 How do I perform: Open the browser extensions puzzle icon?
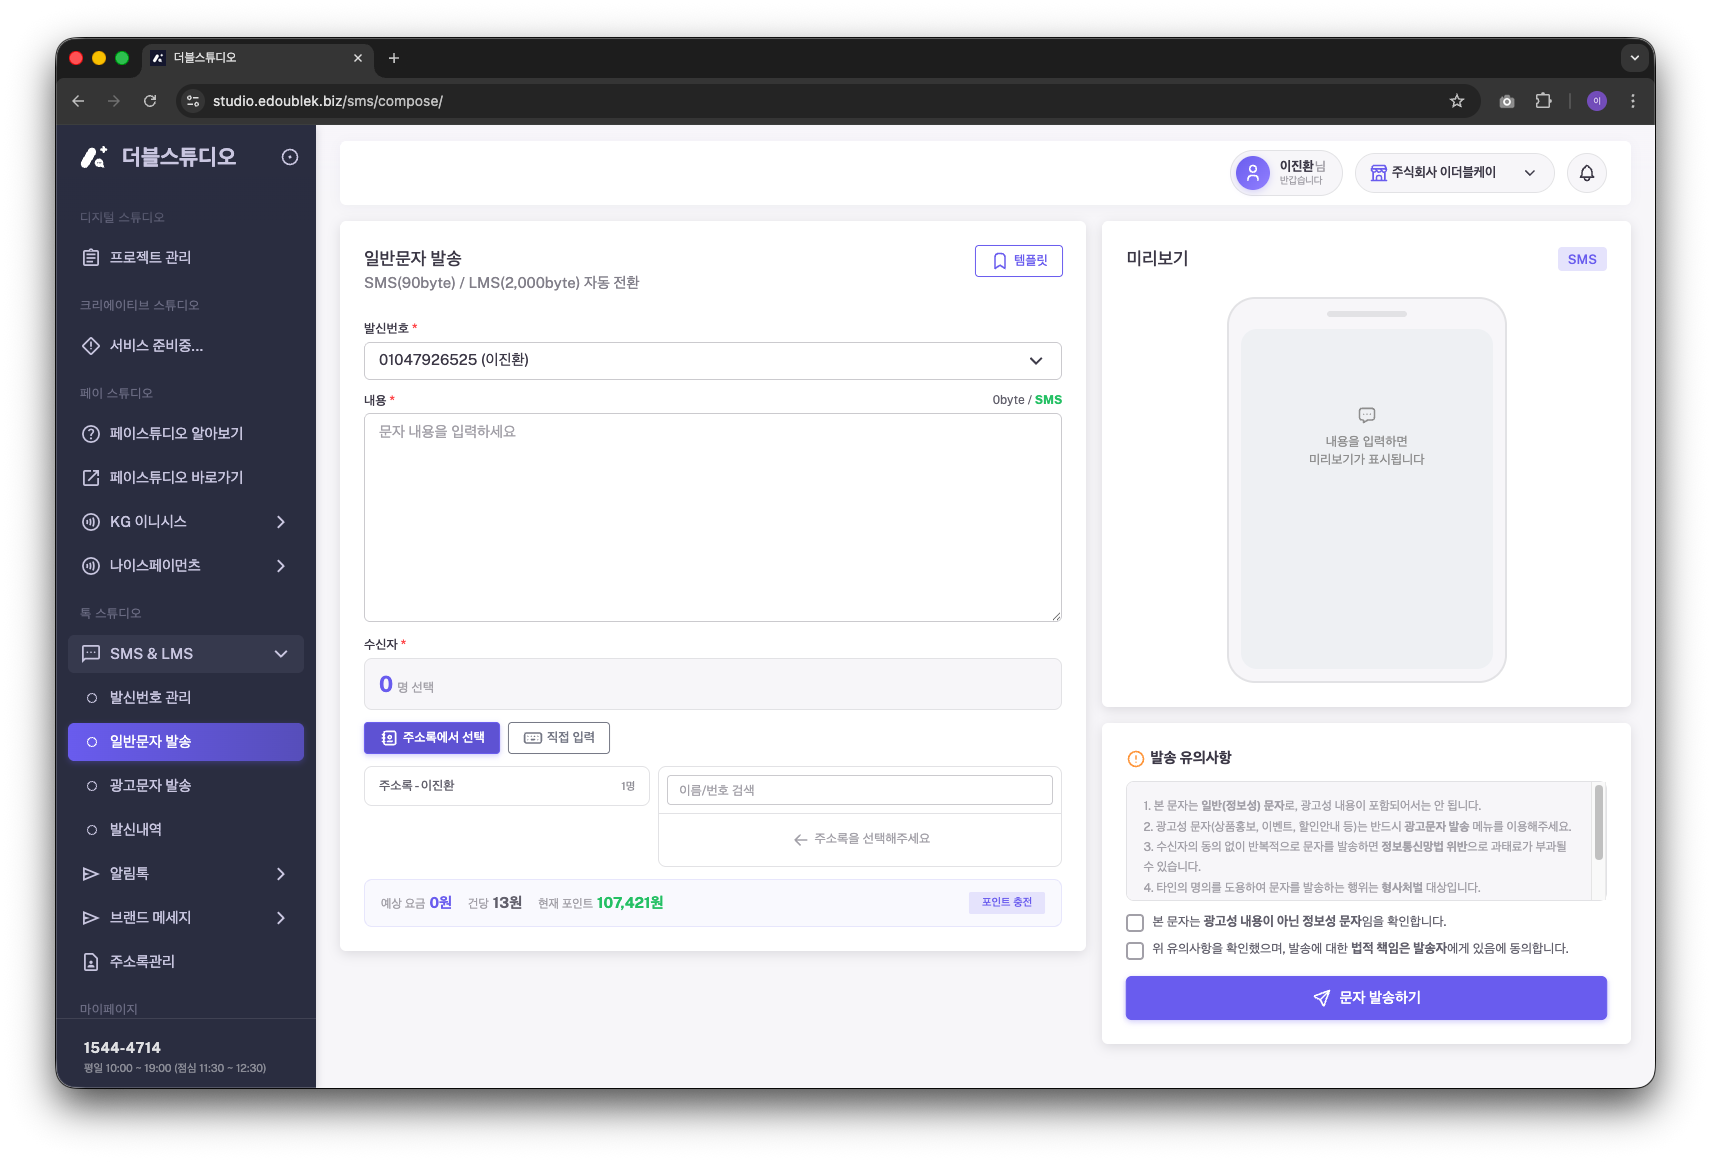(x=1543, y=101)
